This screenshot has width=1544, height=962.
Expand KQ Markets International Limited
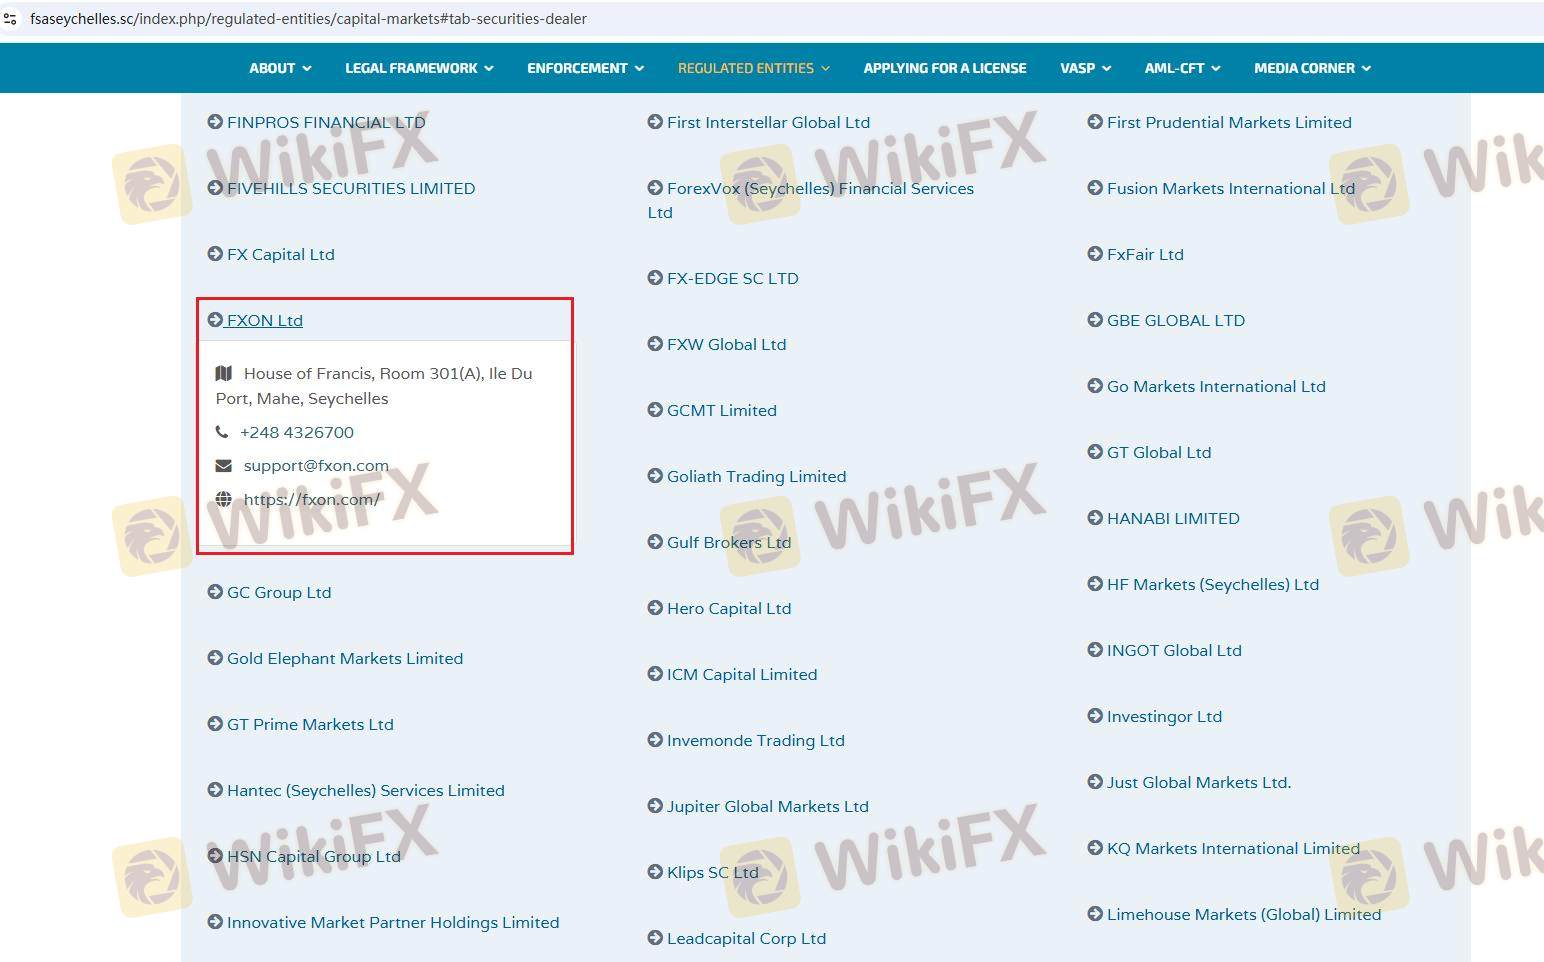tap(1223, 848)
